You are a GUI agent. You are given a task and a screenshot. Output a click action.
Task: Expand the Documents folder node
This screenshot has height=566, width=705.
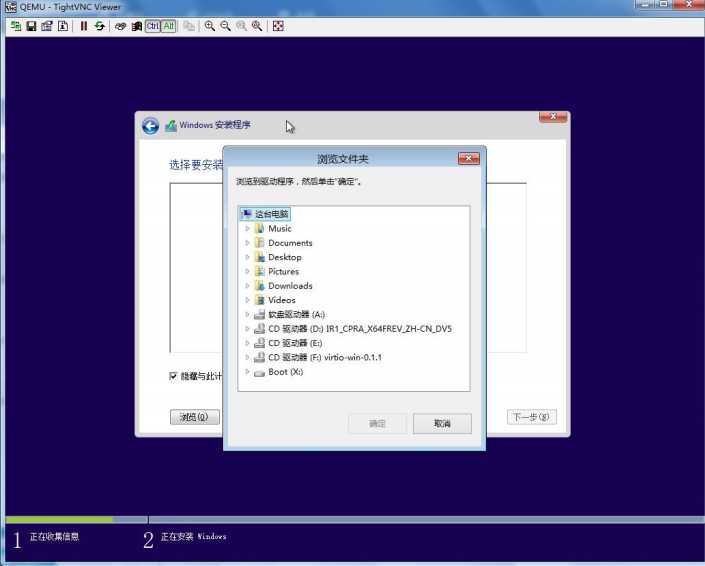pyautogui.click(x=247, y=243)
